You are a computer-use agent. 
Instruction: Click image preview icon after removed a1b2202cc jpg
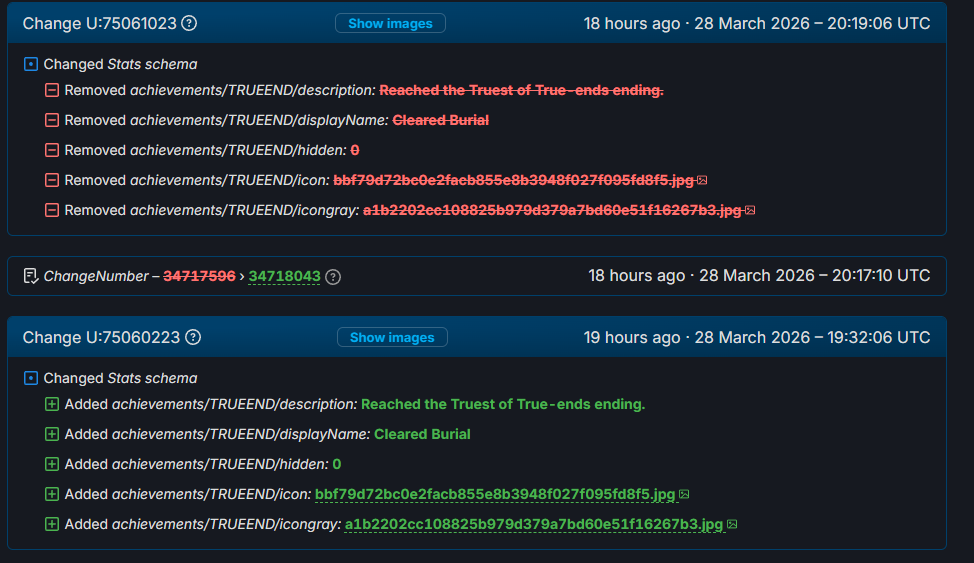tap(750, 210)
